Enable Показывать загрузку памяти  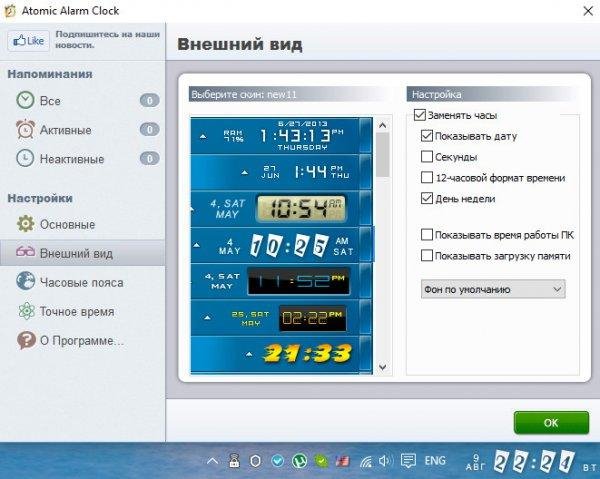point(427,256)
